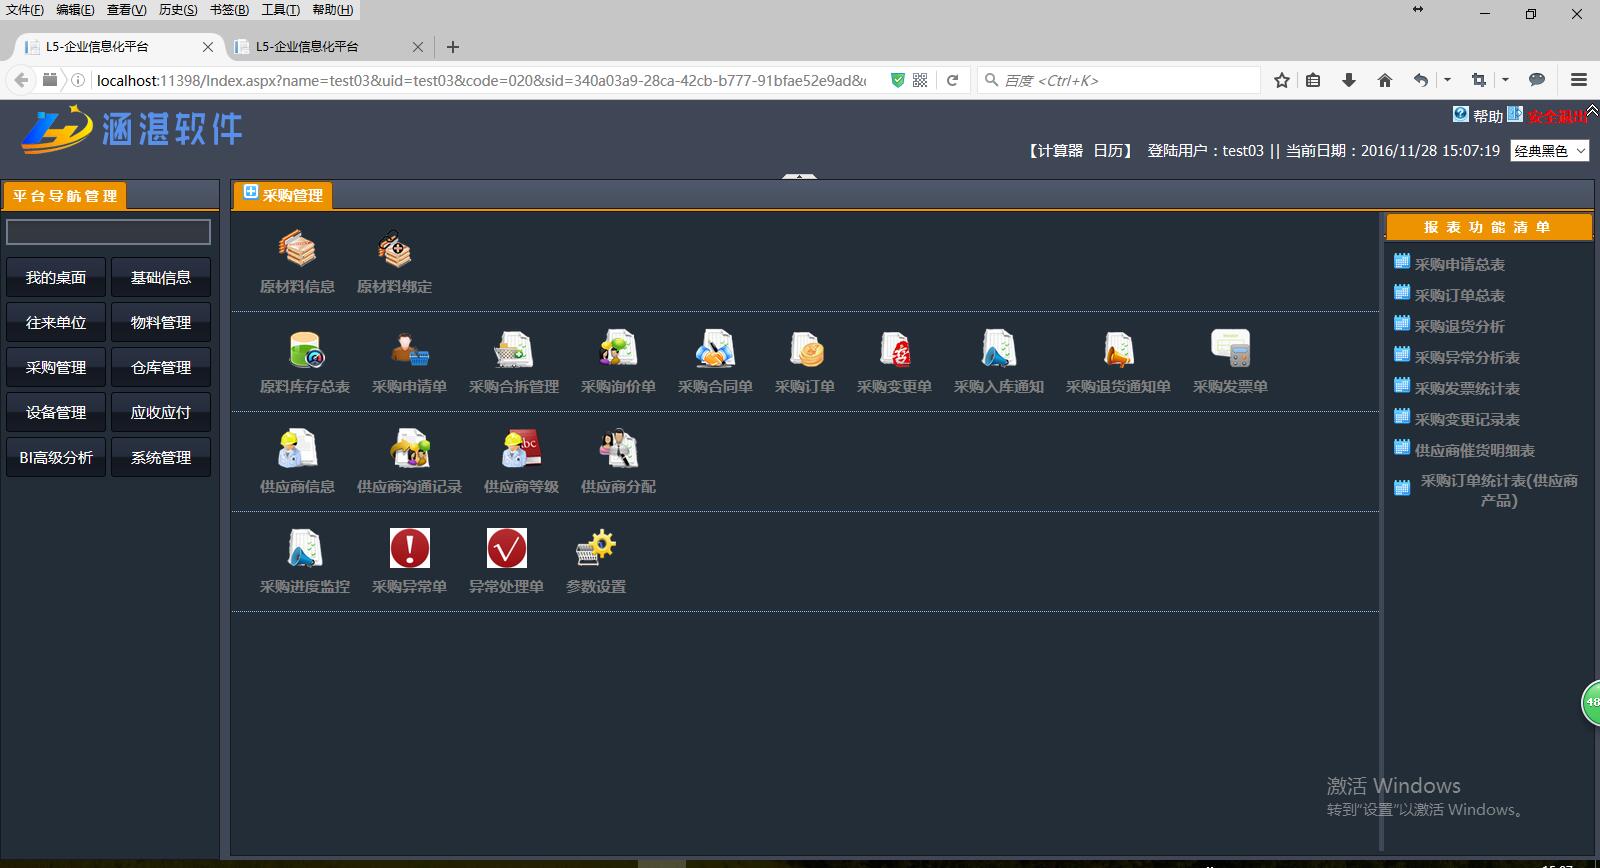Switch to the second L5-企业信息化平台 tab

(318, 47)
